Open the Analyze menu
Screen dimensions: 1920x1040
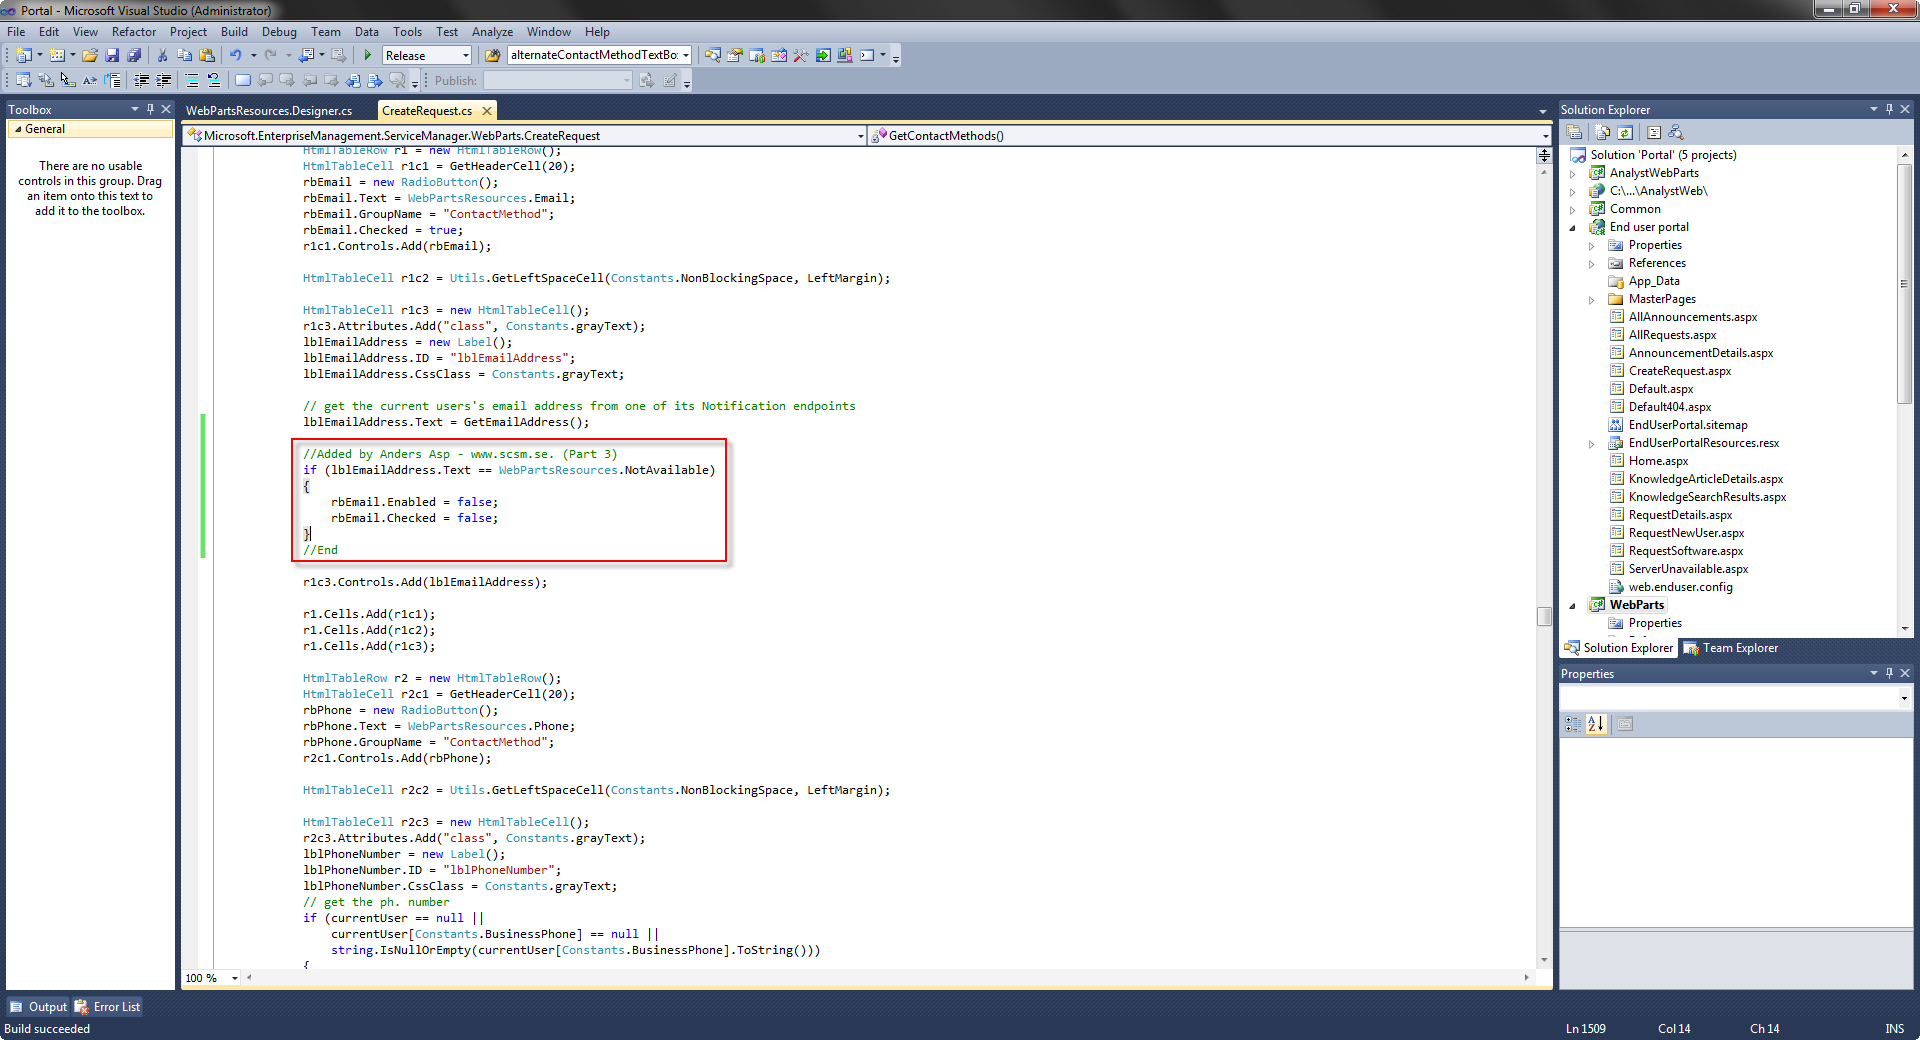click(492, 32)
